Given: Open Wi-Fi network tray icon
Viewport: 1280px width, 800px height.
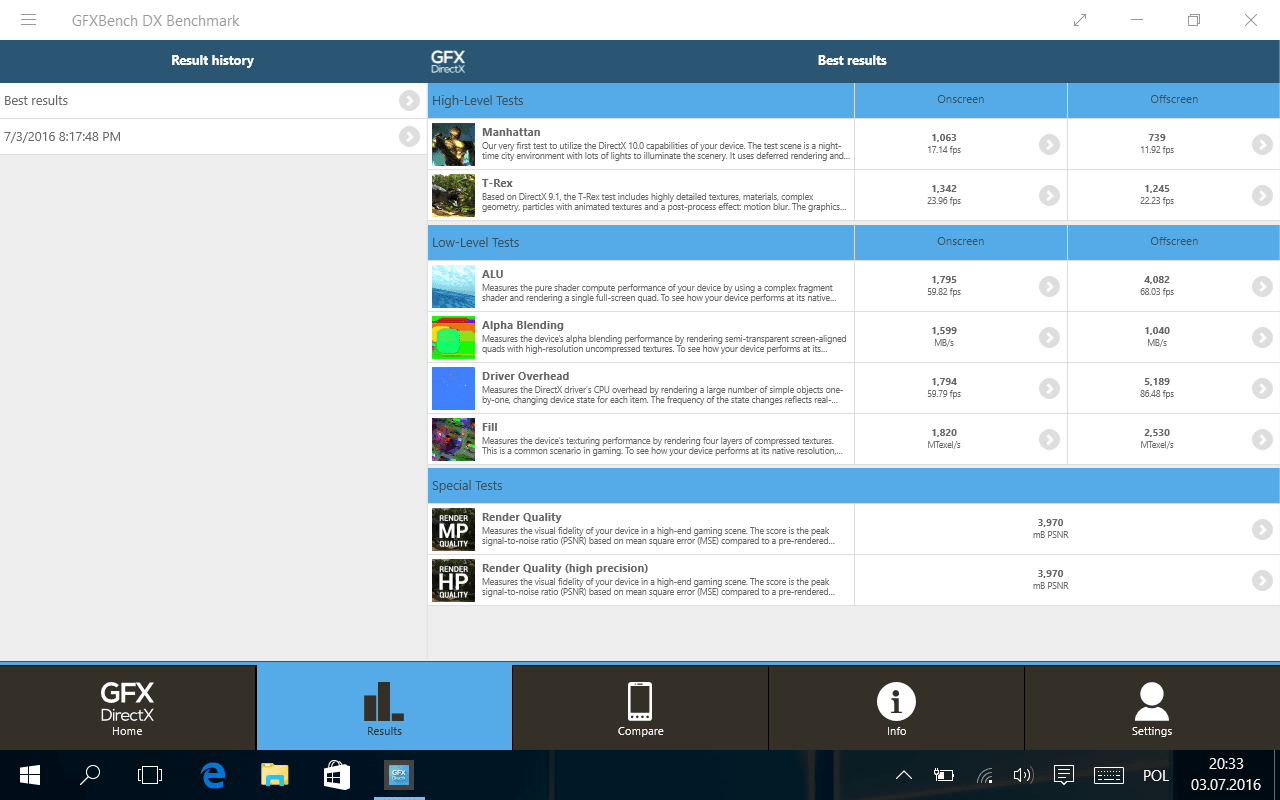Looking at the screenshot, I should coord(984,775).
